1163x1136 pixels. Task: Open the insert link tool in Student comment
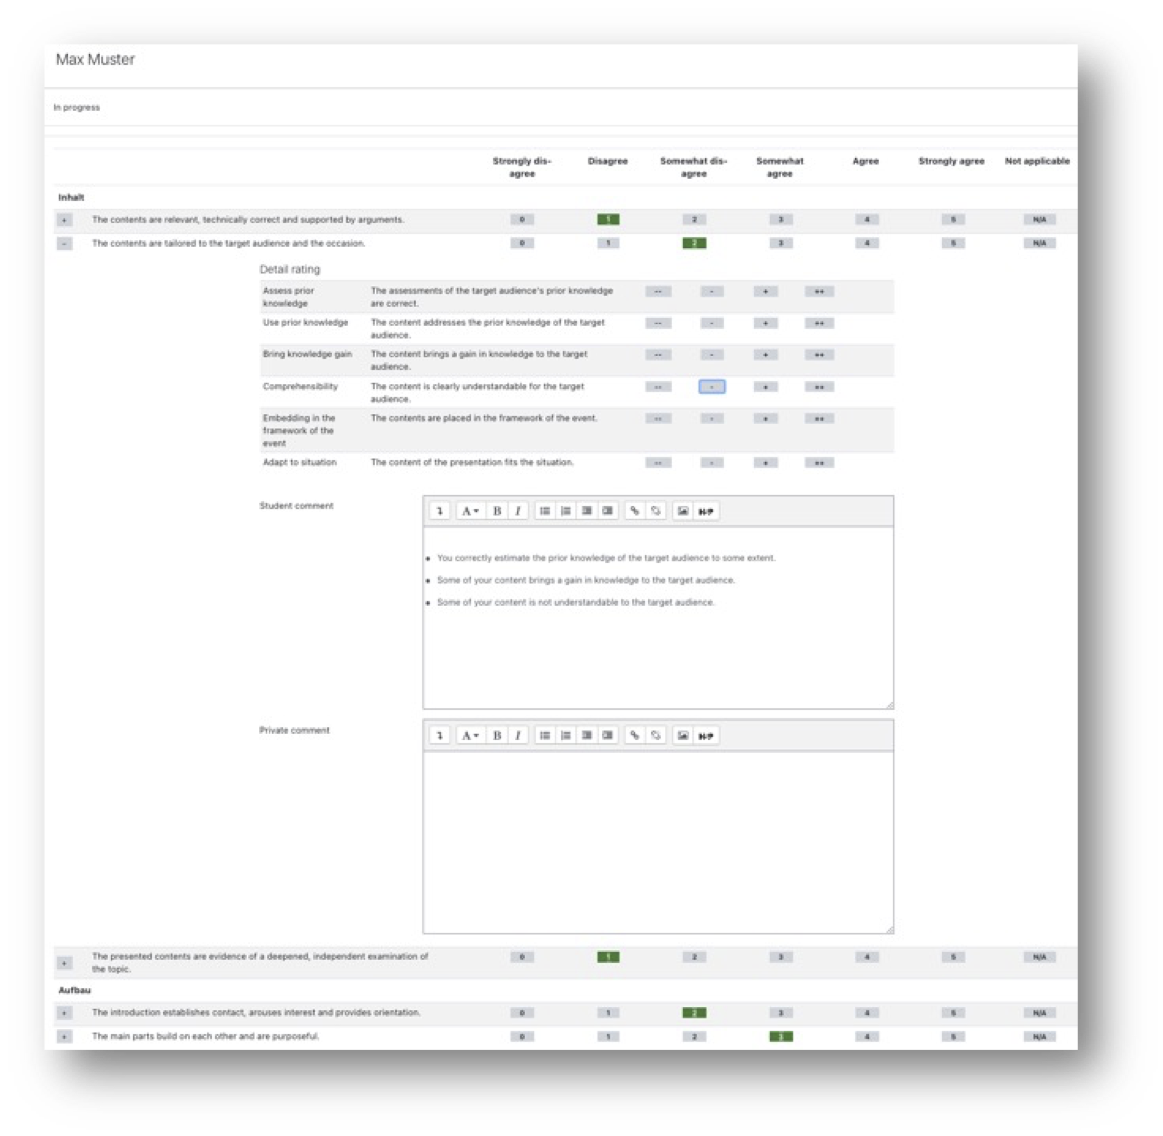pyautogui.click(x=633, y=512)
